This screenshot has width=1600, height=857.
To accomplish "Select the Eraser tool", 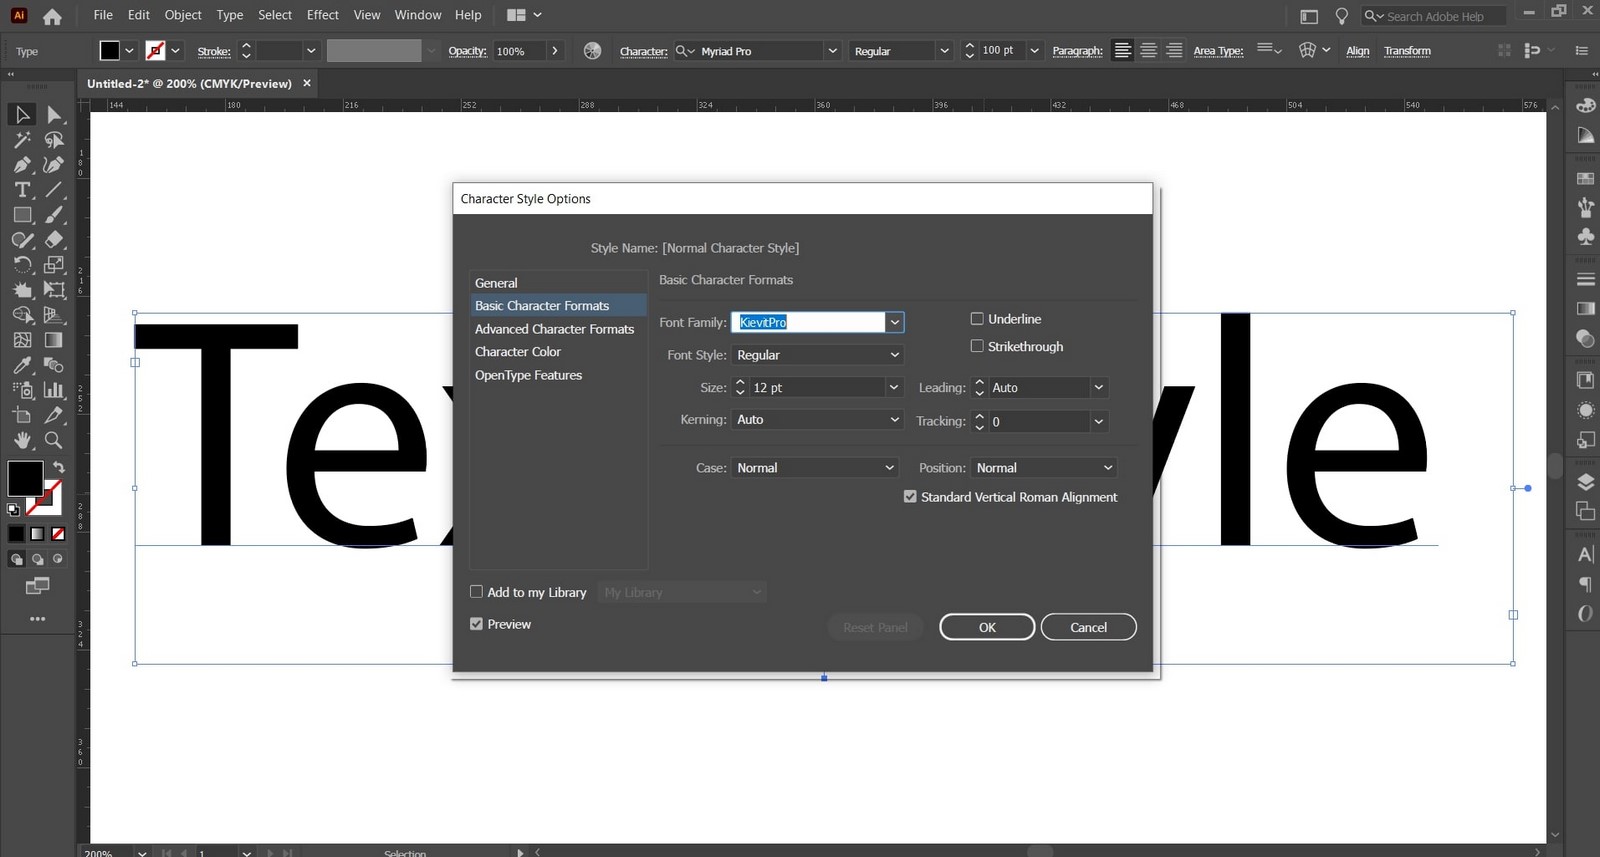I will point(54,240).
